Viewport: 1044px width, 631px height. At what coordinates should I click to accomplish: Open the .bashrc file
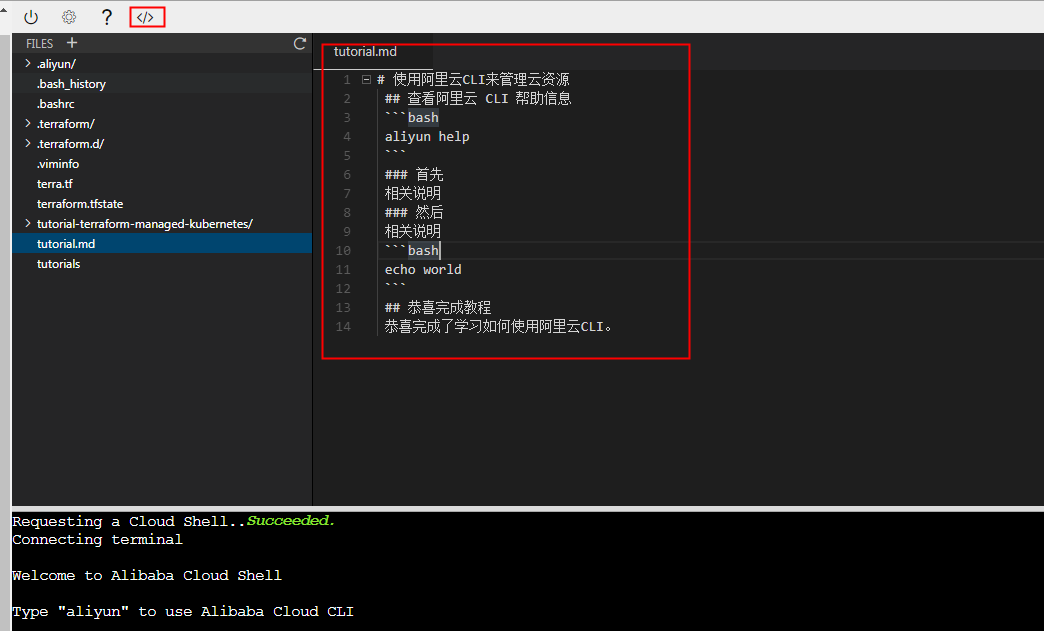pos(56,104)
